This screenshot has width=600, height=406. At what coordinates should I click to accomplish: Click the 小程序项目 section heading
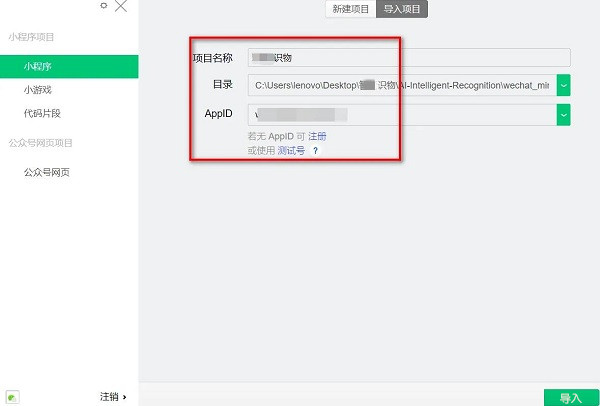pos(31,37)
